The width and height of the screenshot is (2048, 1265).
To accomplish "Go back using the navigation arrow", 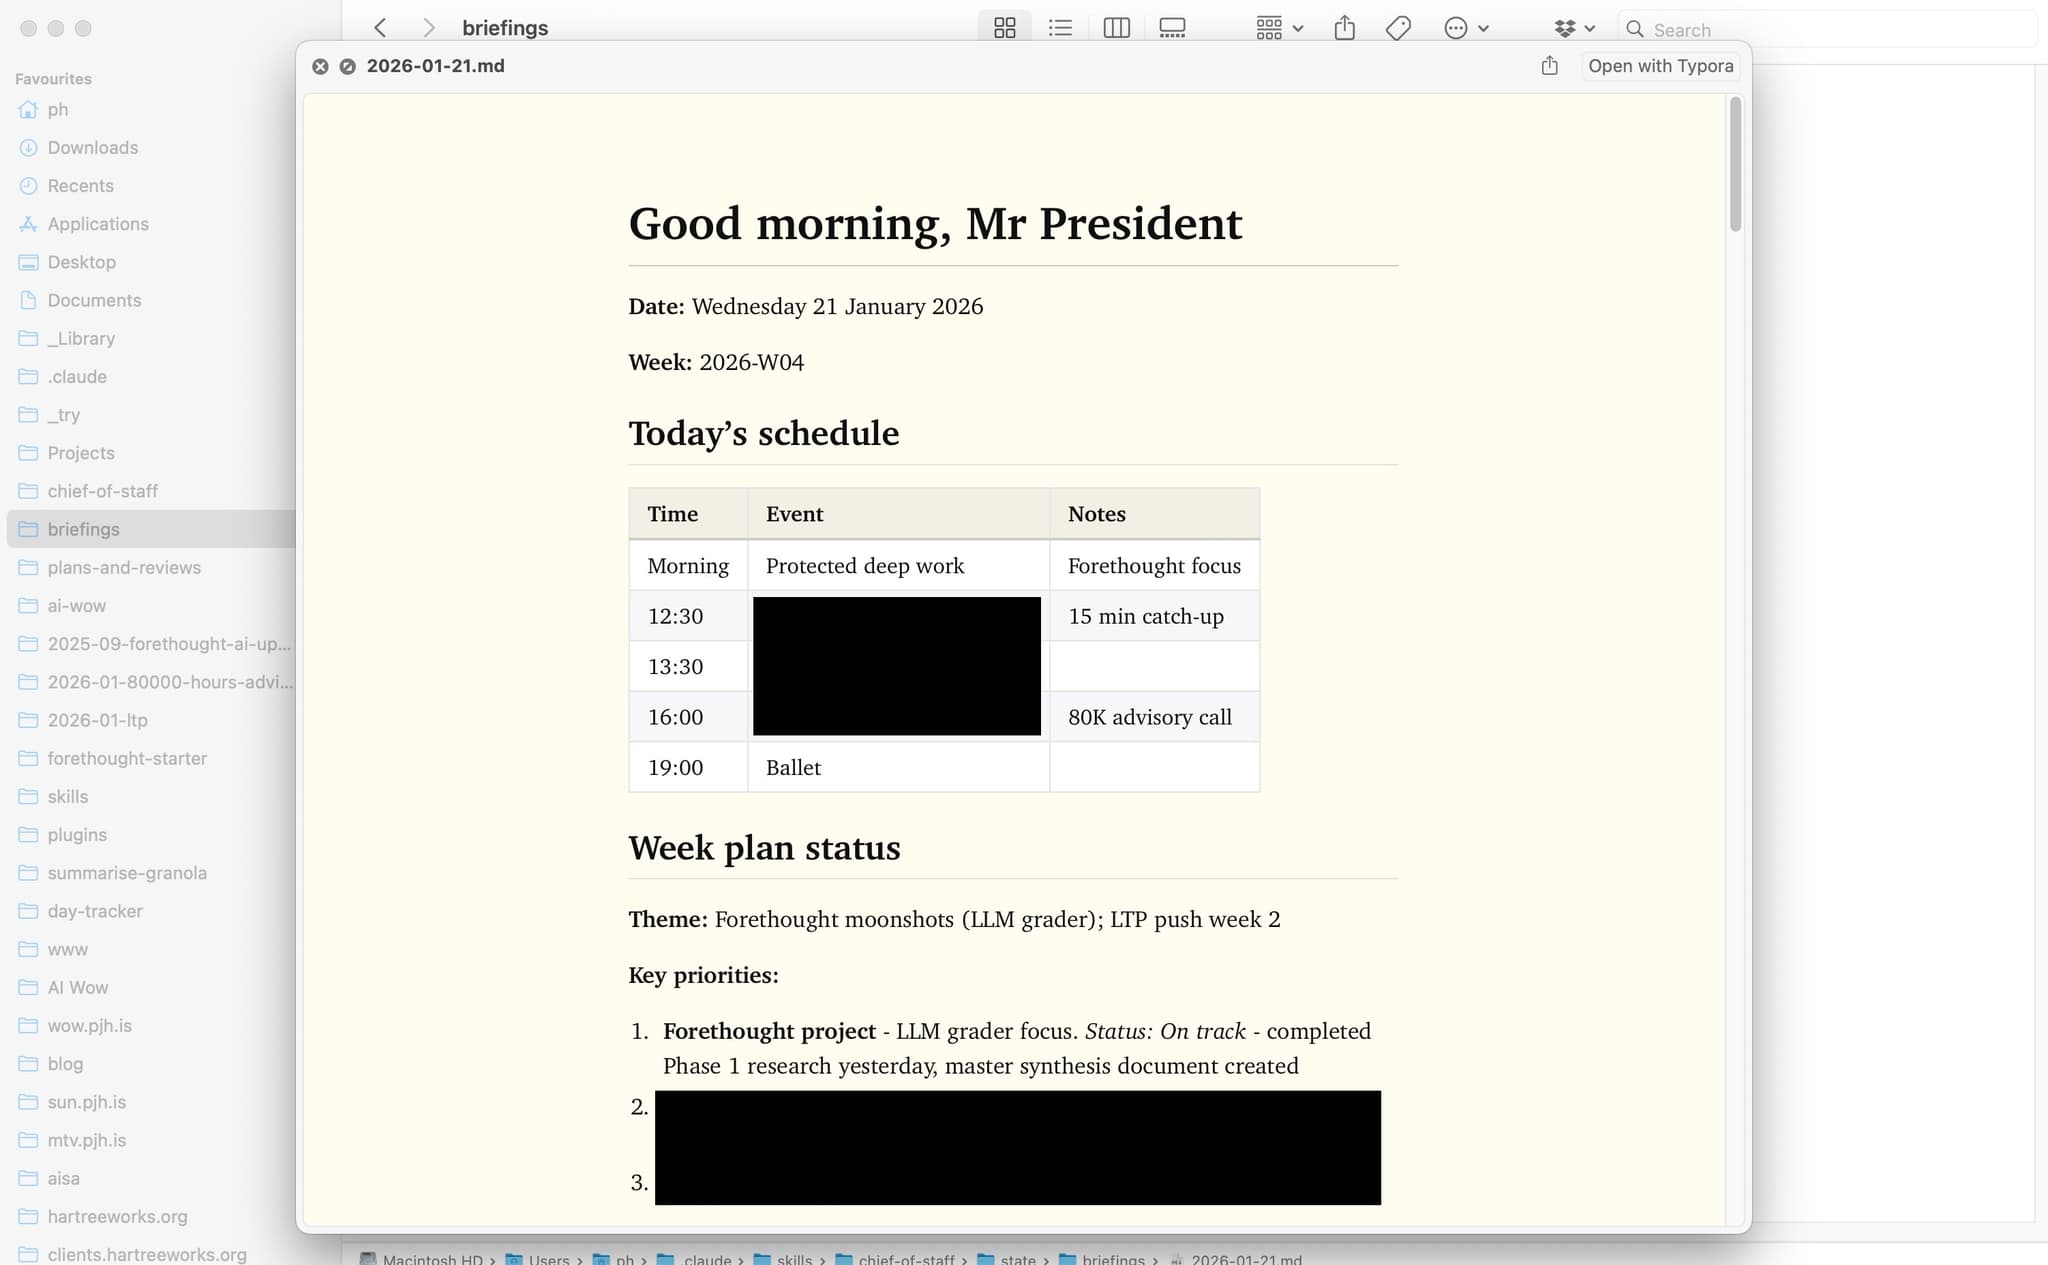I will click(379, 27).
